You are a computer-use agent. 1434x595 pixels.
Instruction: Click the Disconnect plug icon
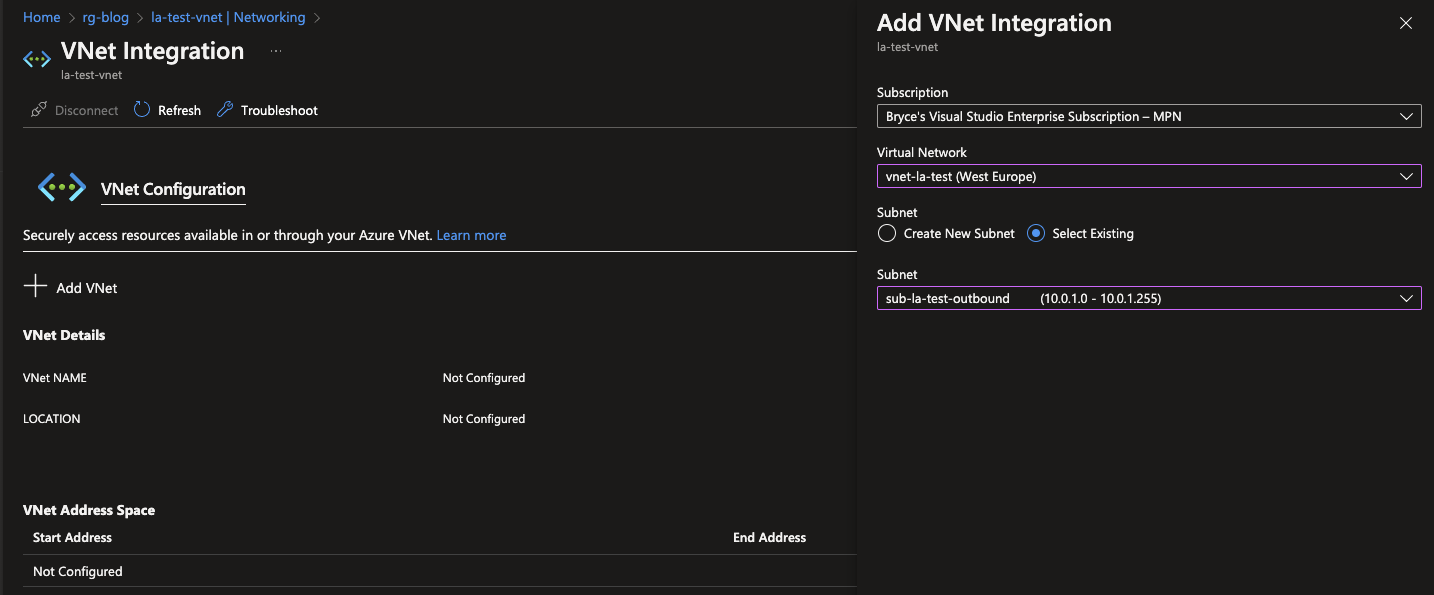pos(39,110)
